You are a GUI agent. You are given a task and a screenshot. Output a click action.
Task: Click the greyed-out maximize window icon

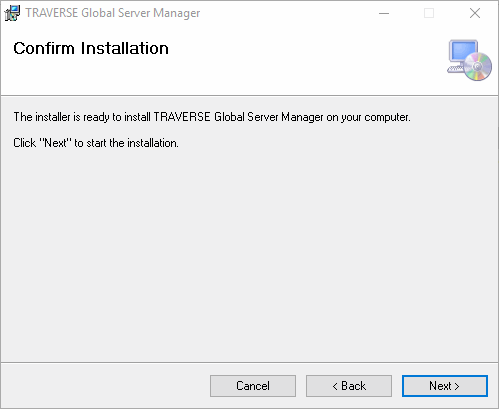429,13
